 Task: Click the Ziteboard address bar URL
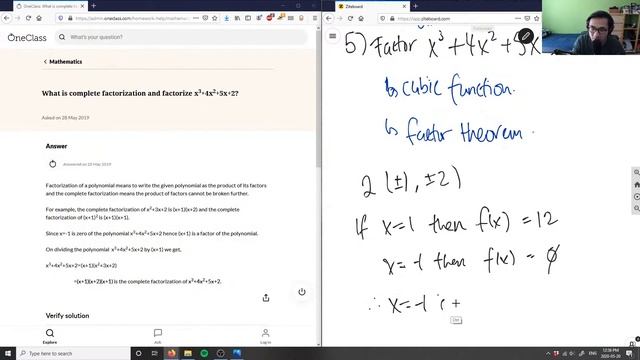[x=423, y=18]
